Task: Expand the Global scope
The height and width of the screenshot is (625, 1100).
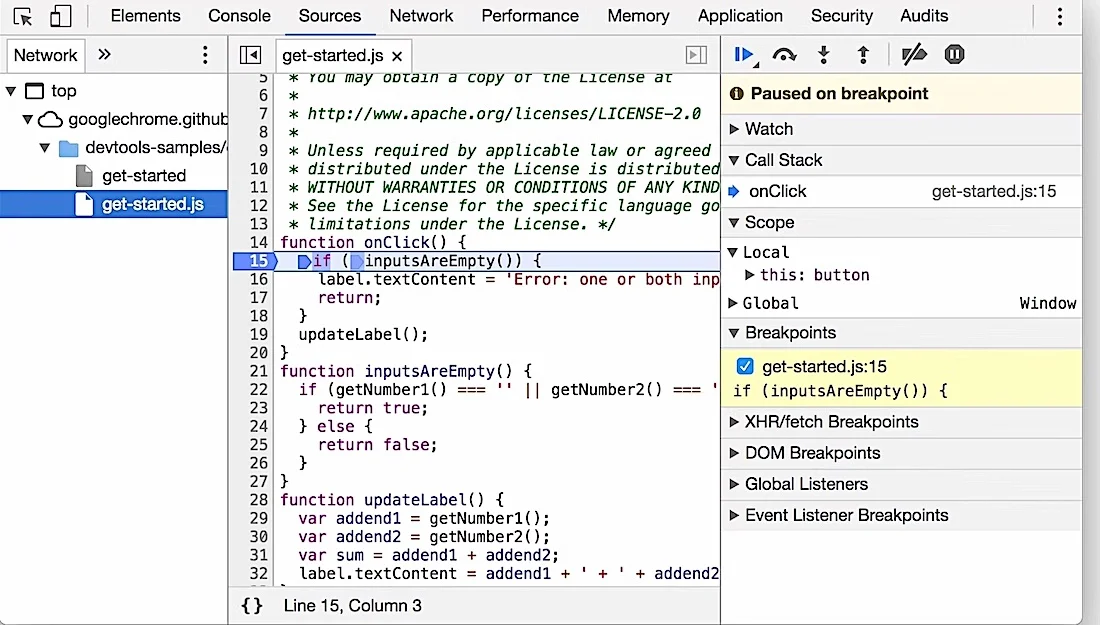Action: click(x=732, y=303)
